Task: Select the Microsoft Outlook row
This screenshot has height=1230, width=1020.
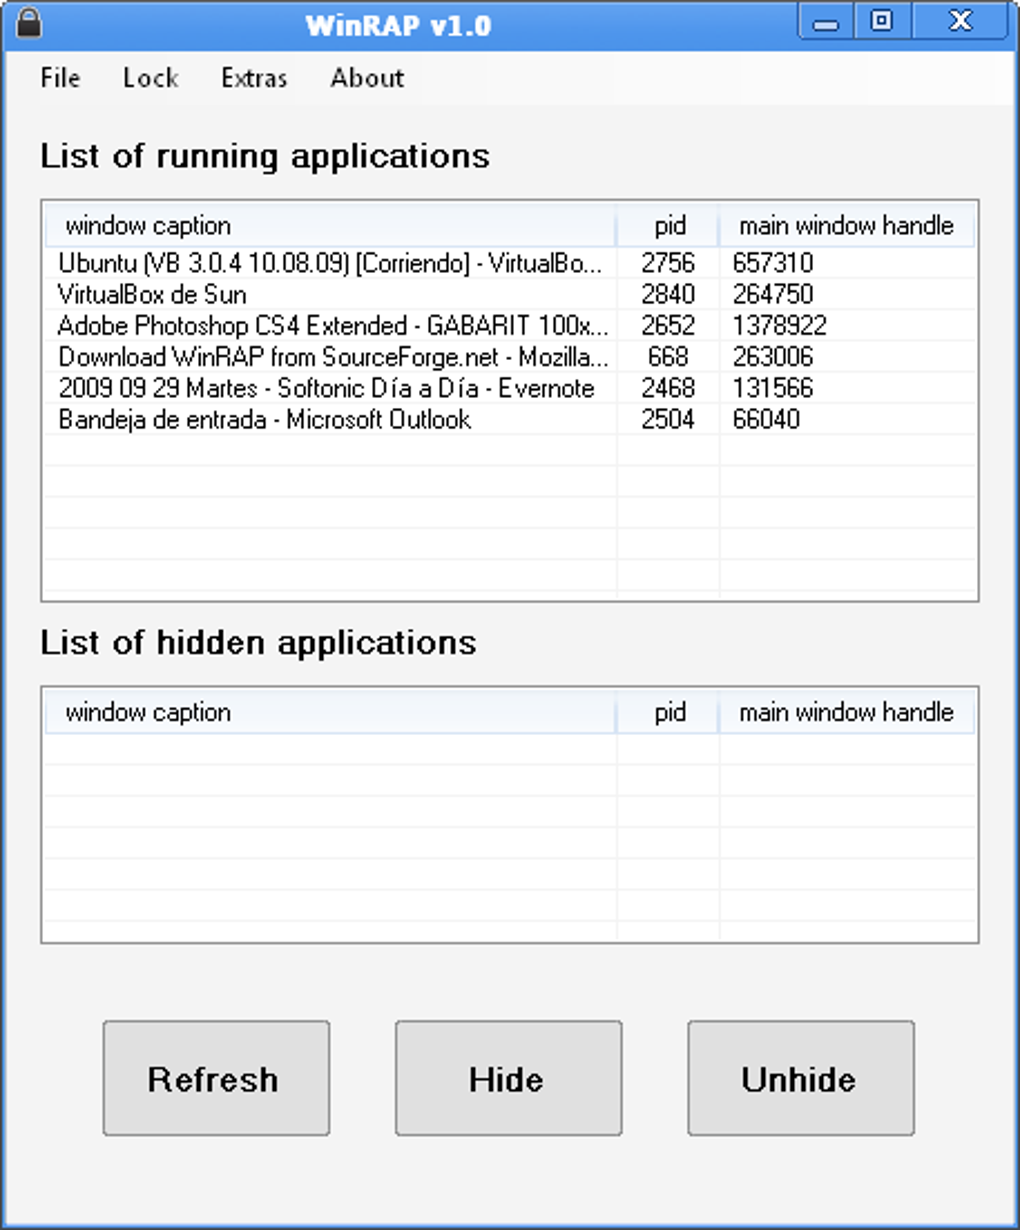Action: 510,419
